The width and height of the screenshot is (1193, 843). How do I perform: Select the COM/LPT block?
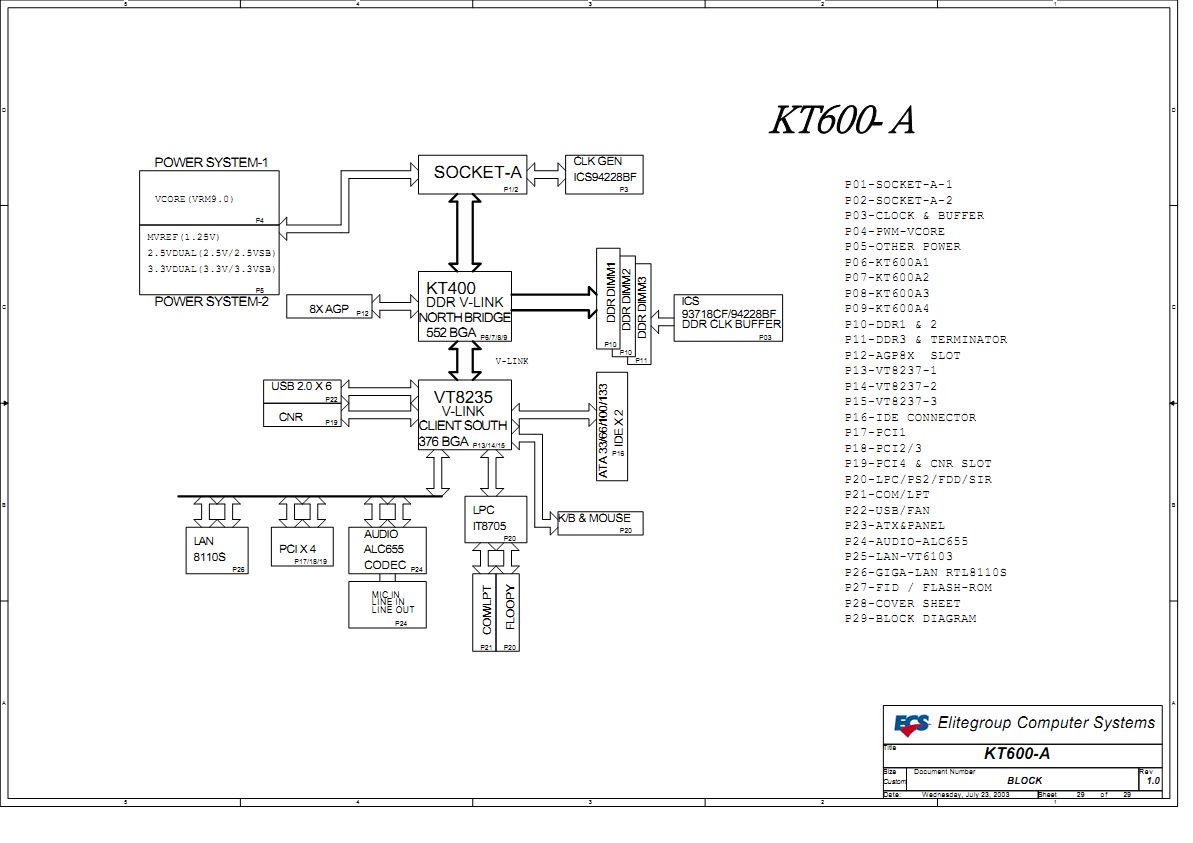[x=484, y=612]
